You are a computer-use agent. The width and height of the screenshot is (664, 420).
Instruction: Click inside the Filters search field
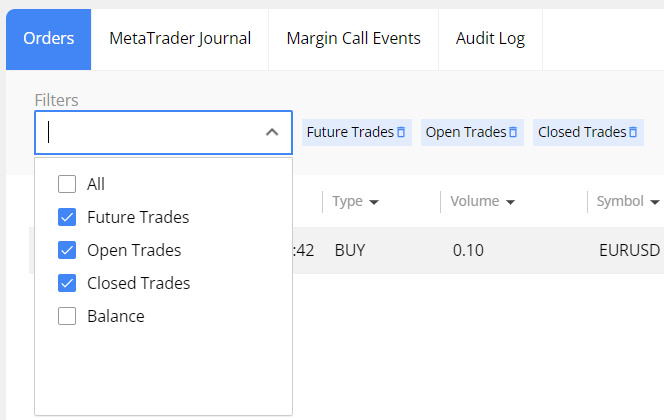[150, 132]
